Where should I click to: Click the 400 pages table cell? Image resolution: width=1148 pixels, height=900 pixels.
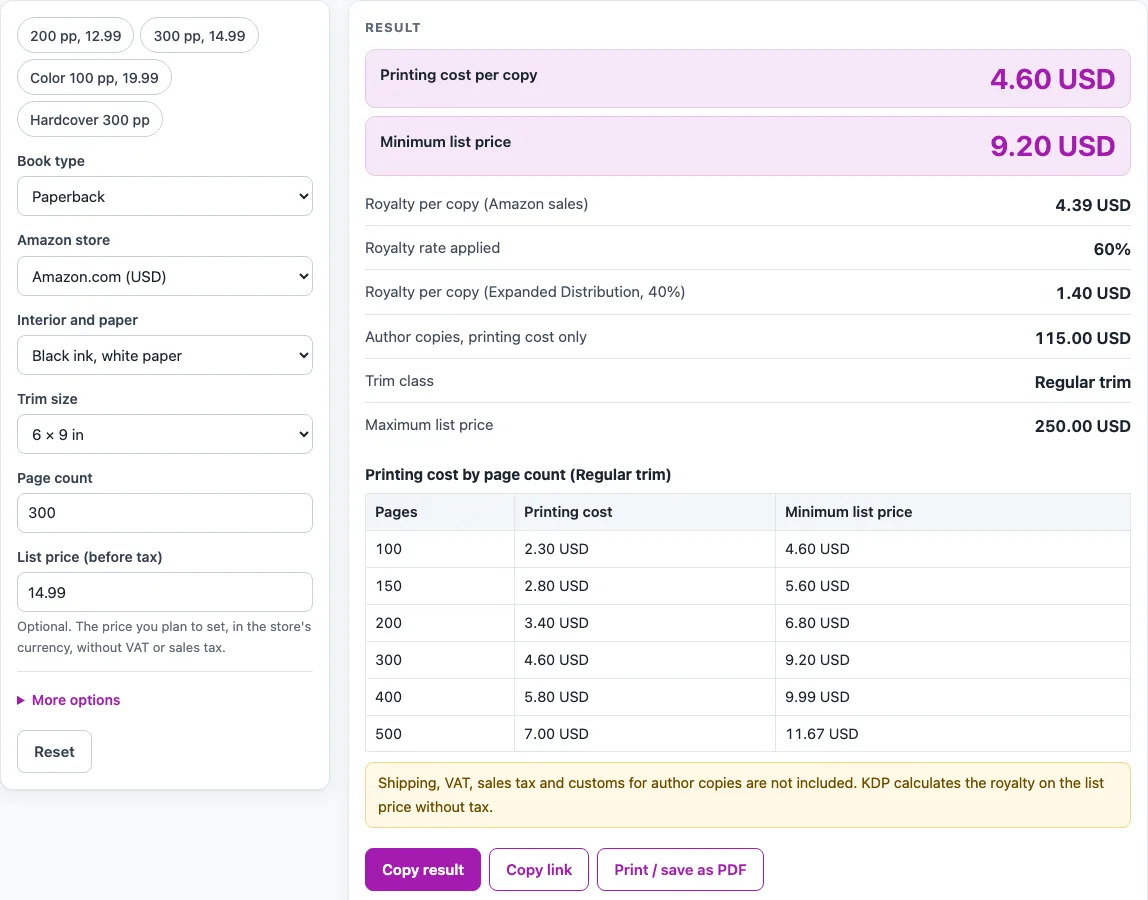coord(440,696)
